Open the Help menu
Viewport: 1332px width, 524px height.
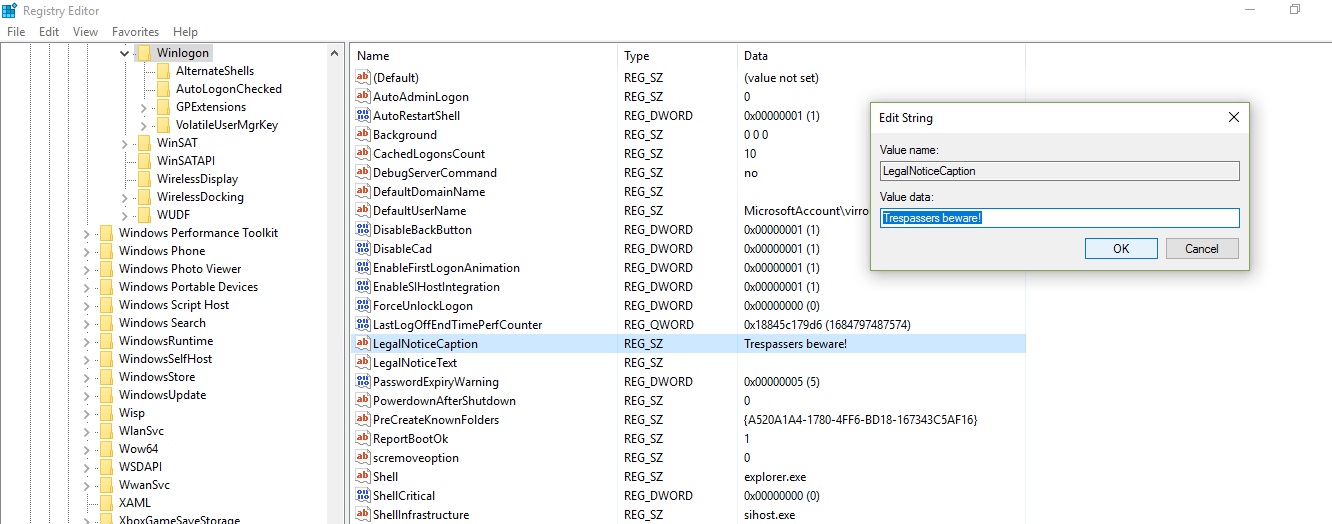pos(185,32)
